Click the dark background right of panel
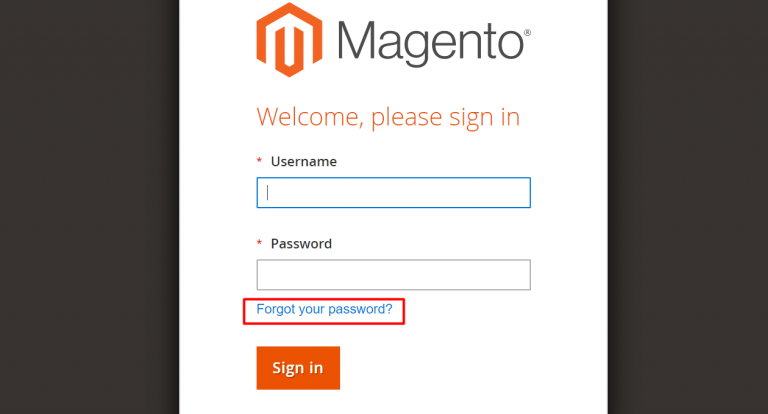 688,207
